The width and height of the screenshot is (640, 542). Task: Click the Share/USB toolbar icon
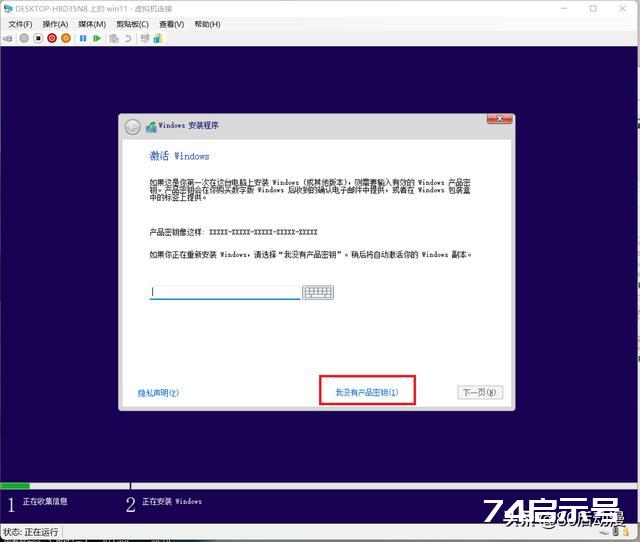[158, 38]
